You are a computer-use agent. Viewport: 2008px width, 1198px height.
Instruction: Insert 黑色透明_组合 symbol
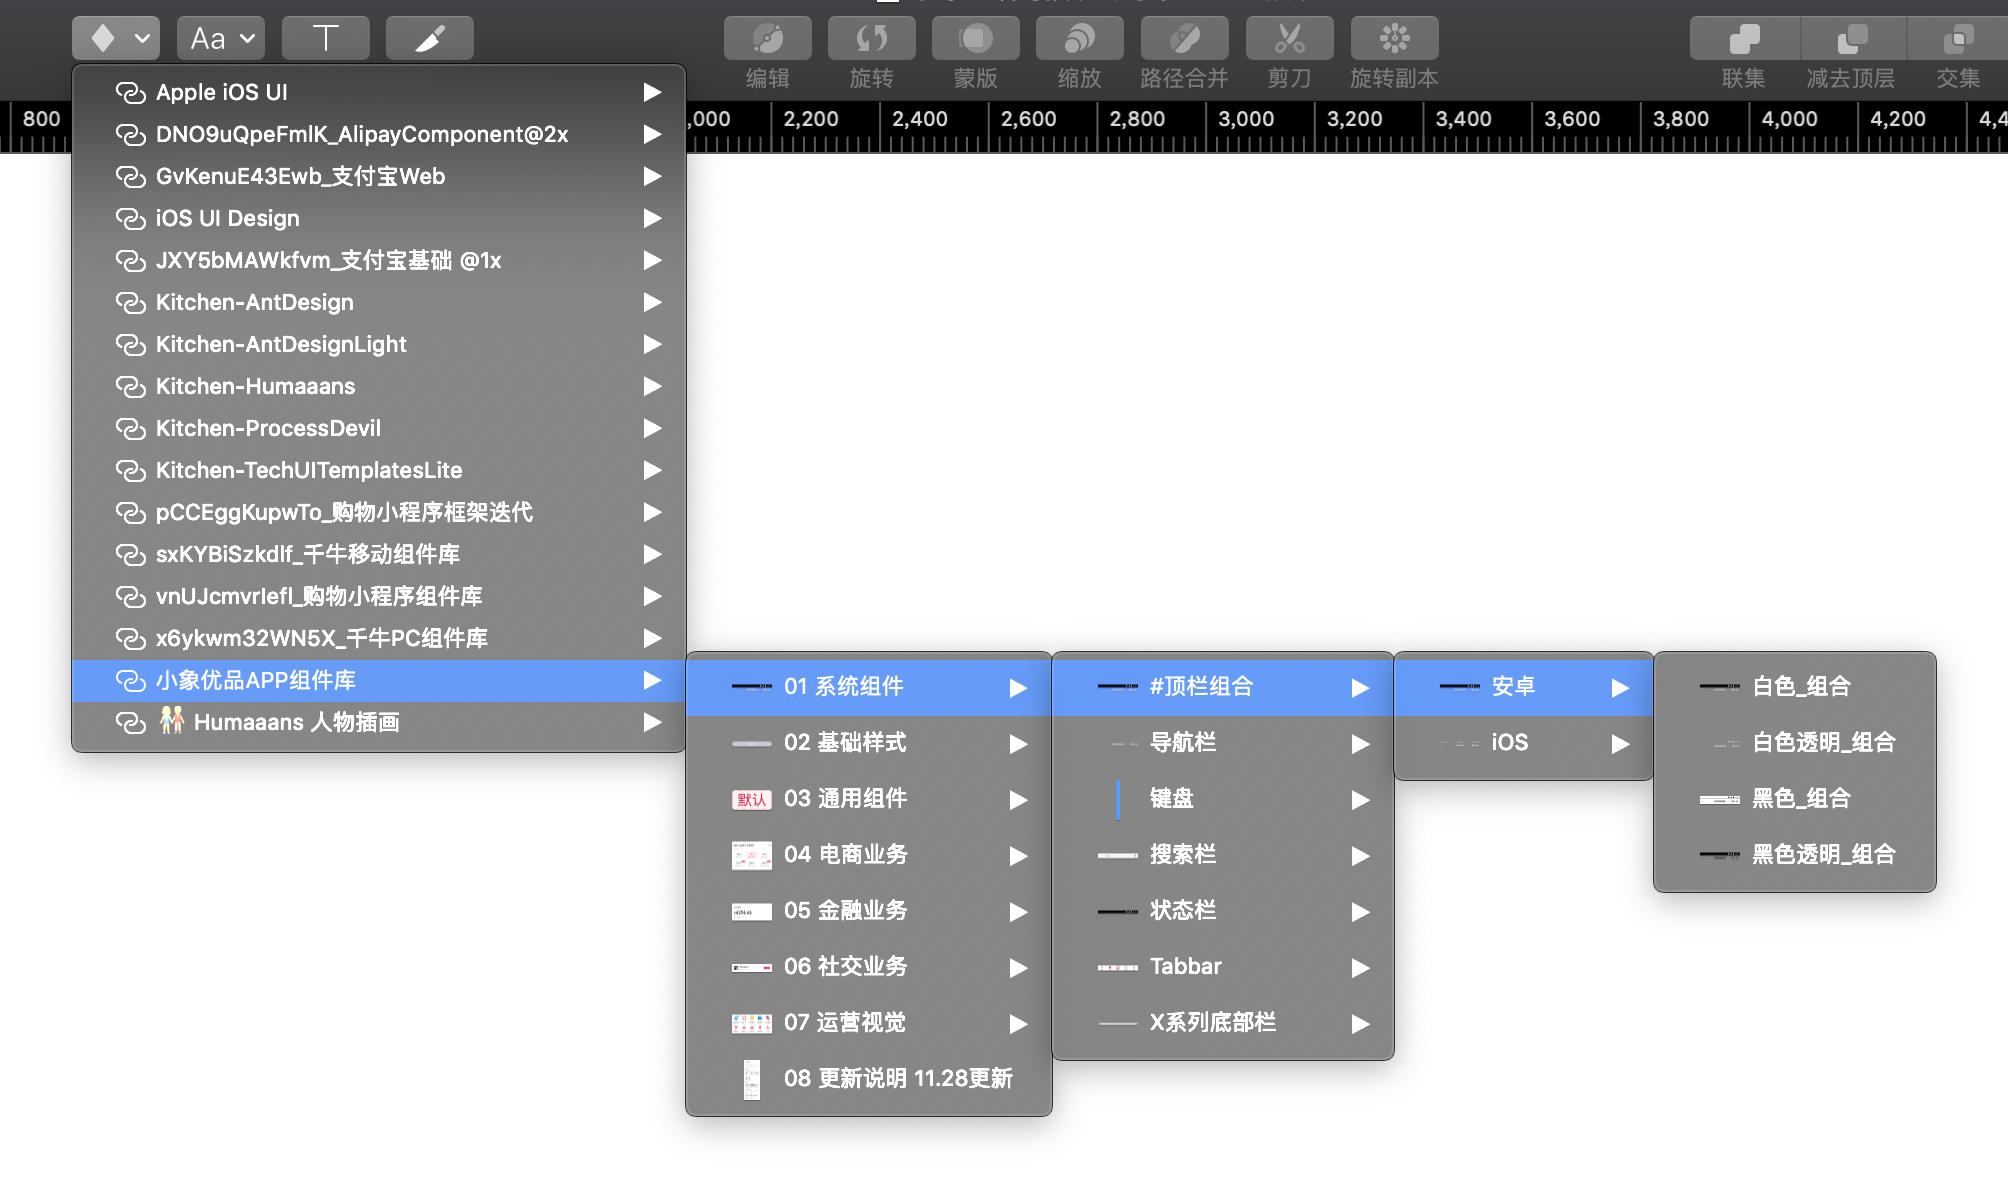click(1794, 855)
